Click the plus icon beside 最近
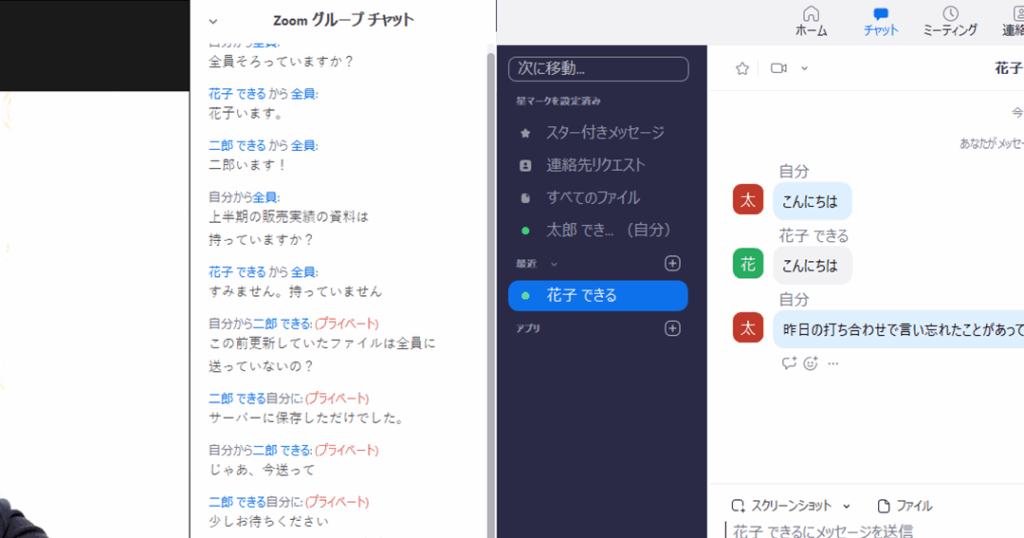 pos(672,263)
